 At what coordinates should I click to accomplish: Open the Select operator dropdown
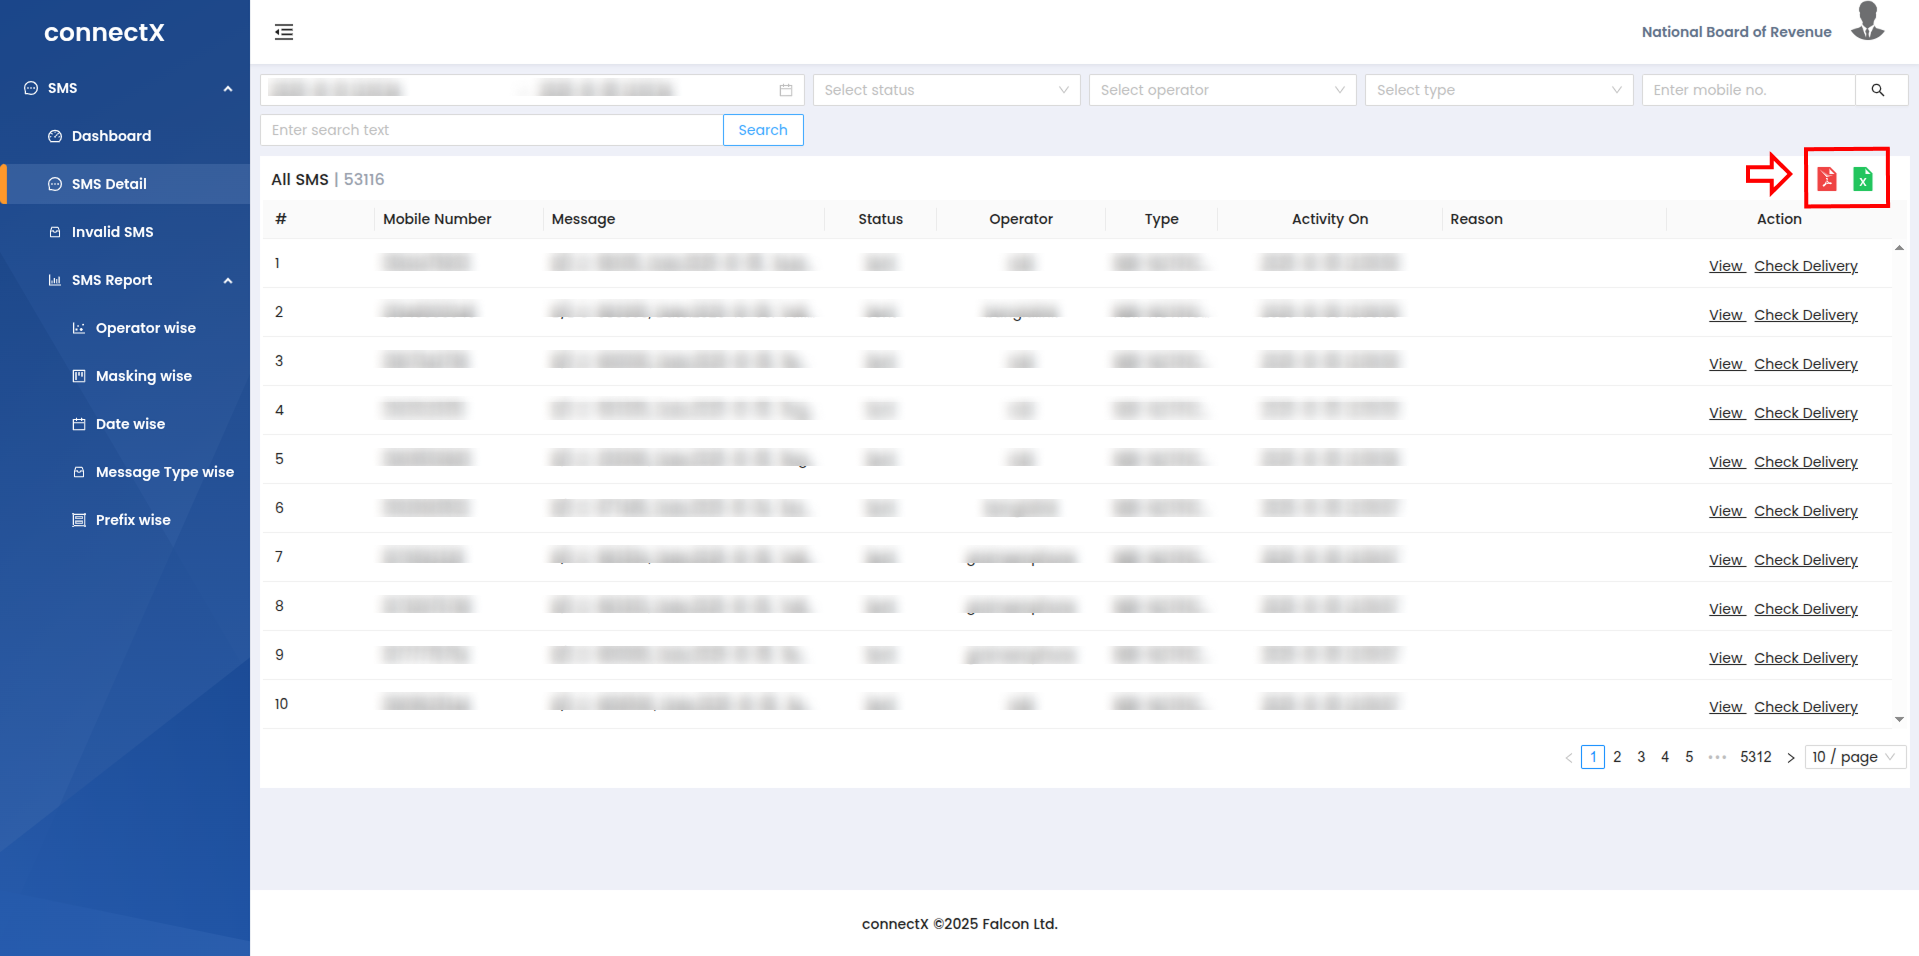(1222, 90)
